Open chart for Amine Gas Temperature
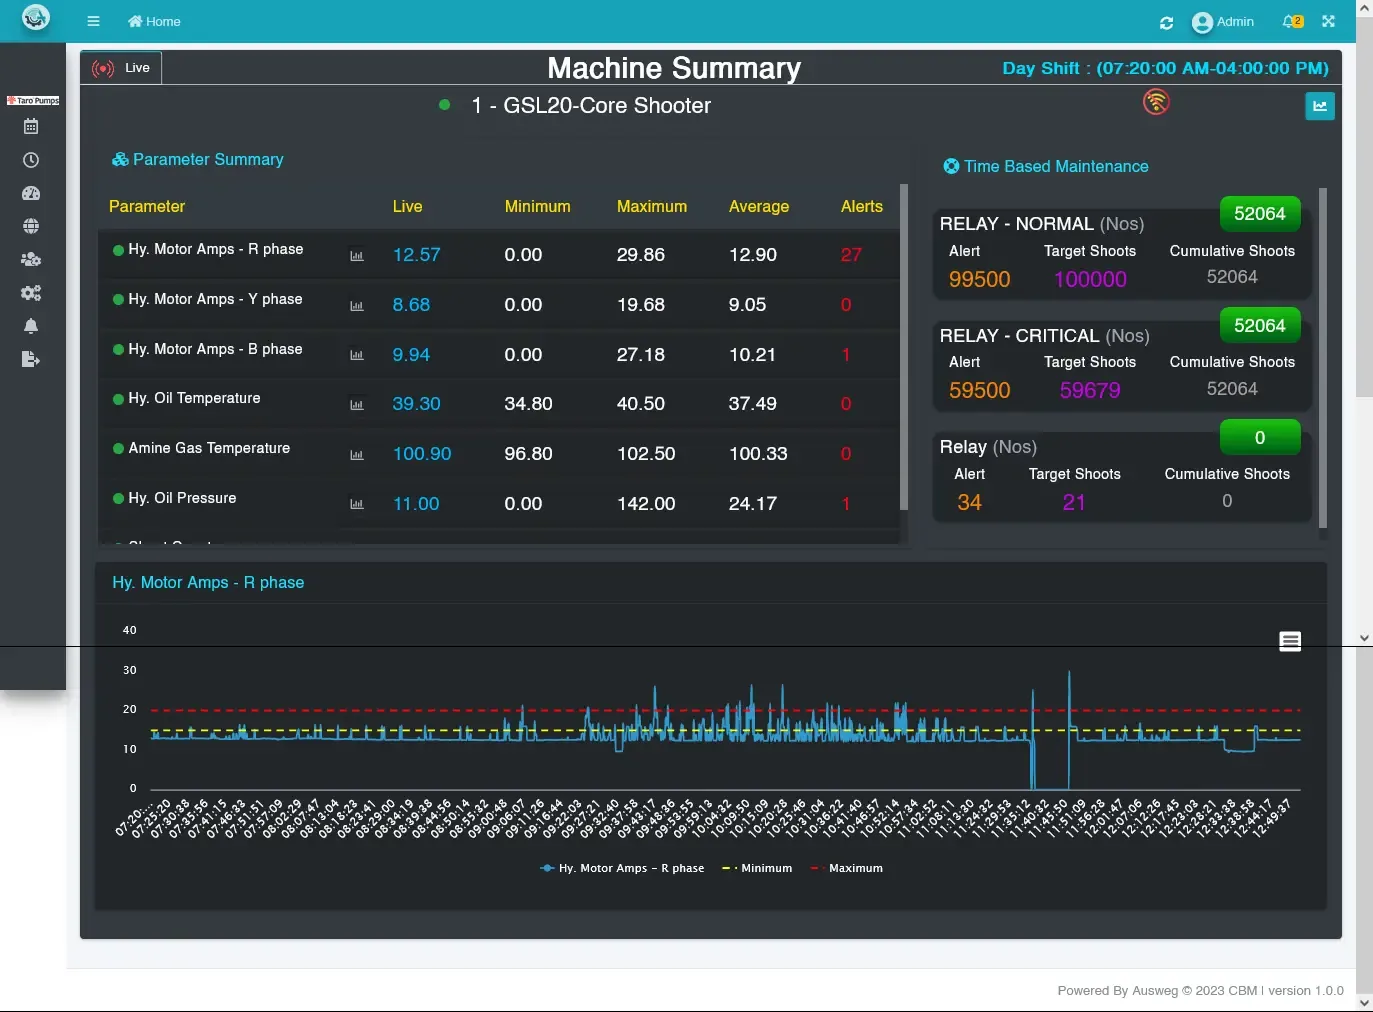The image size is (1373, 1012). click(357, 455)
